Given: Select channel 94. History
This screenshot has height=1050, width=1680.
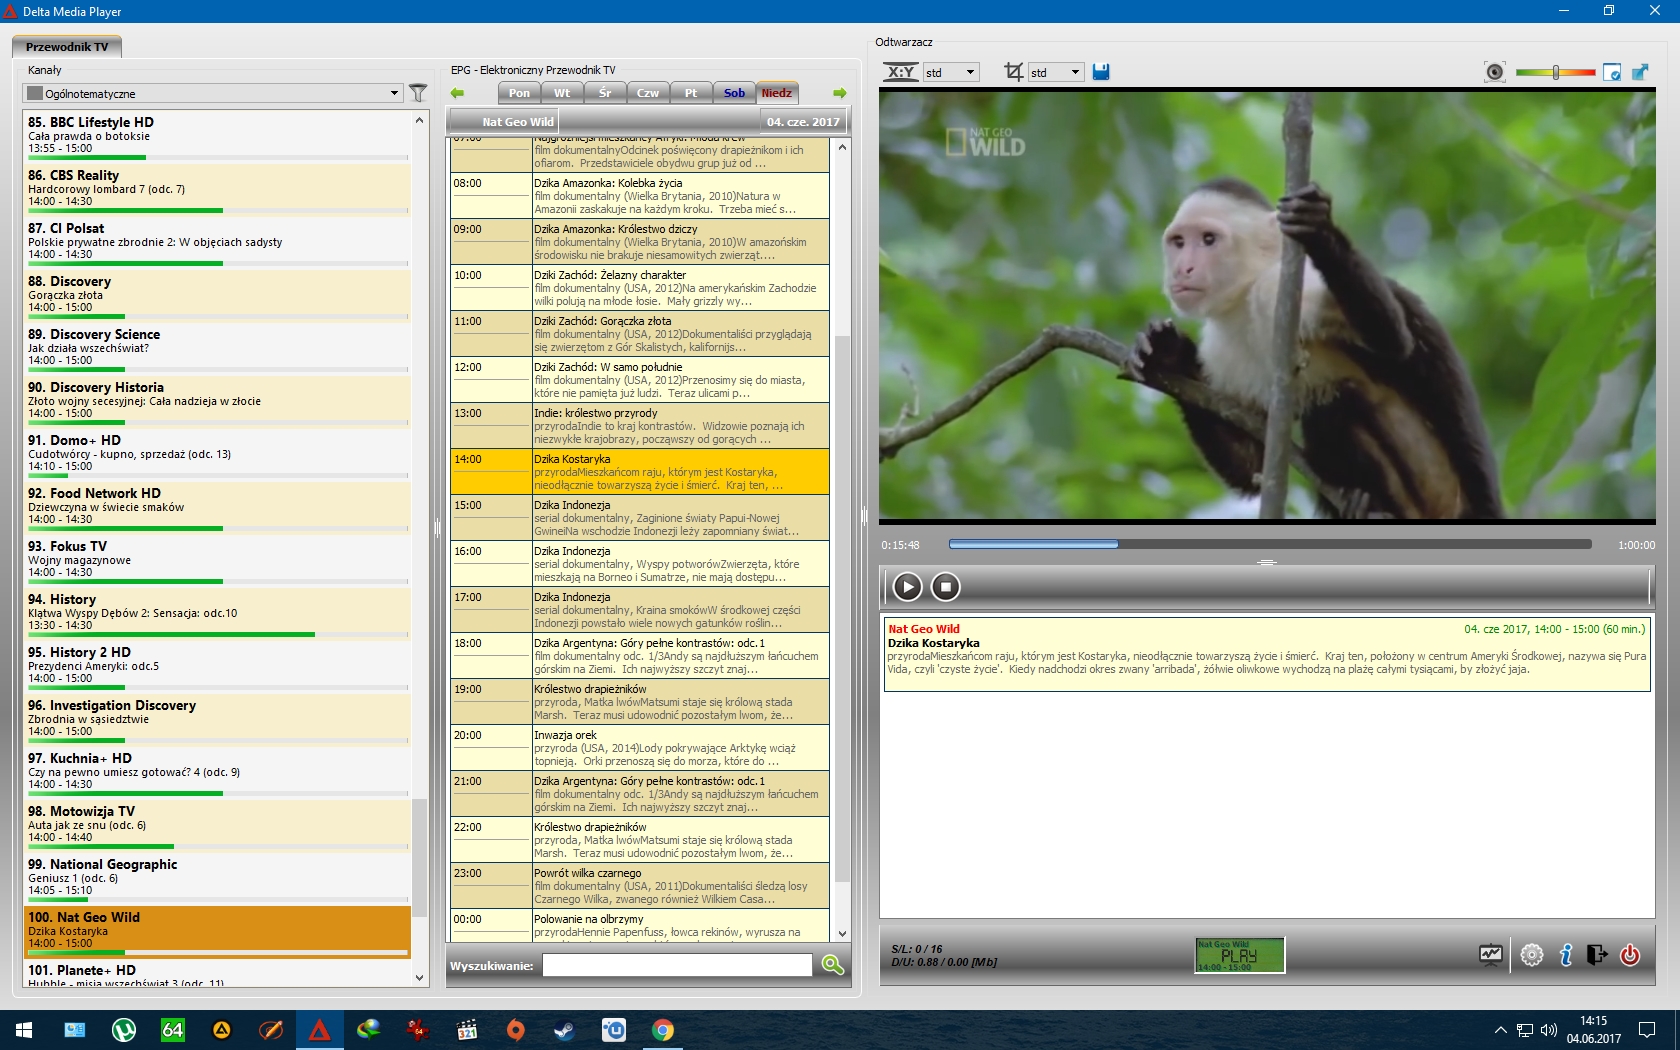Looking at the screenshot, I should (x=217, y=612).
